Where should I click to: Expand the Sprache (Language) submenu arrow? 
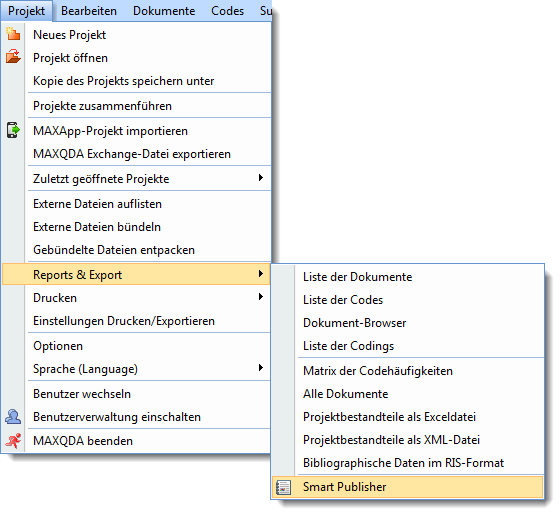(x=261, y=368)
